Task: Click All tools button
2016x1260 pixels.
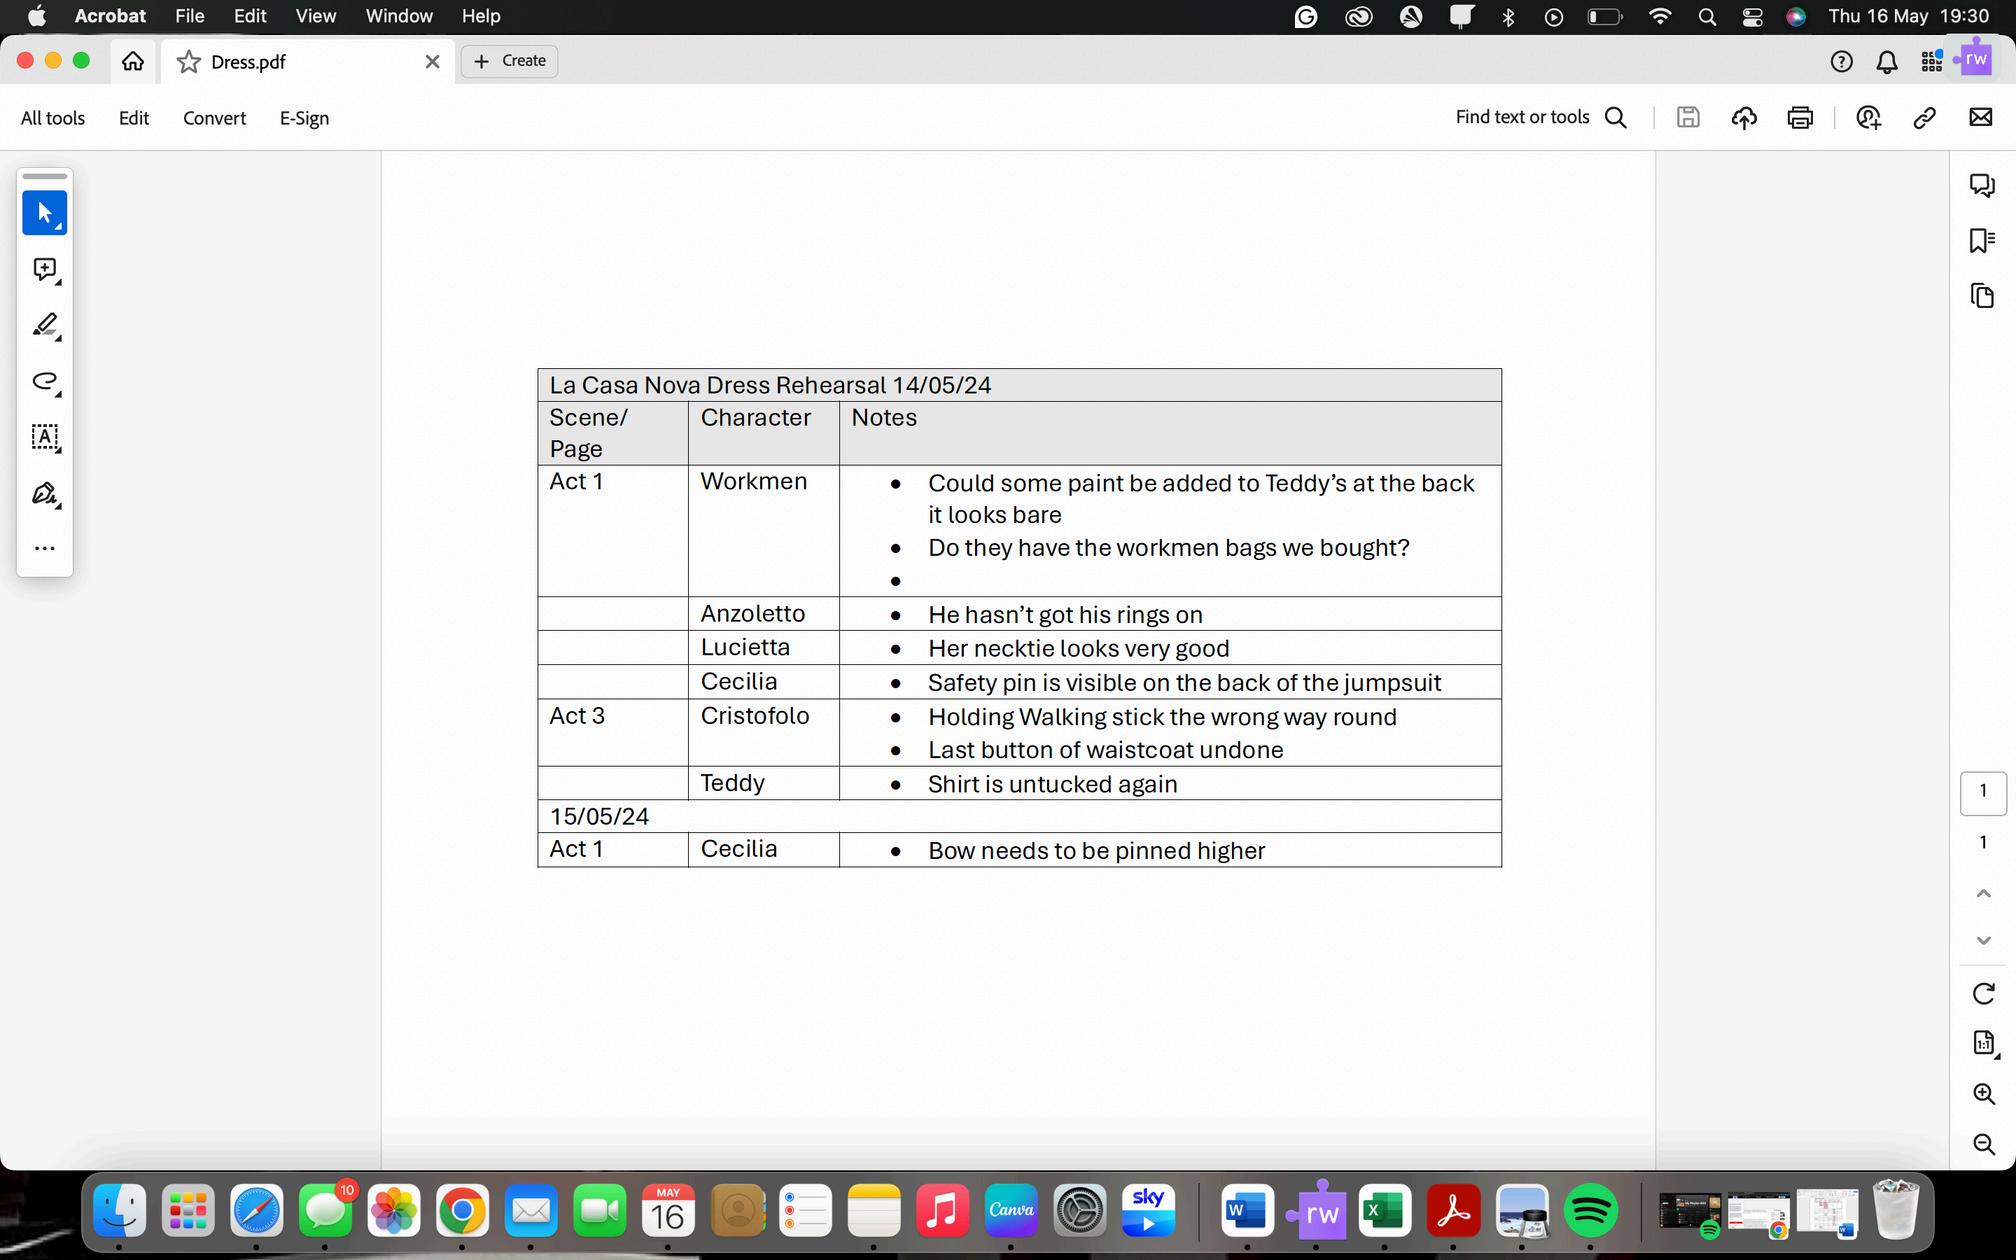Action: [53, 118]
